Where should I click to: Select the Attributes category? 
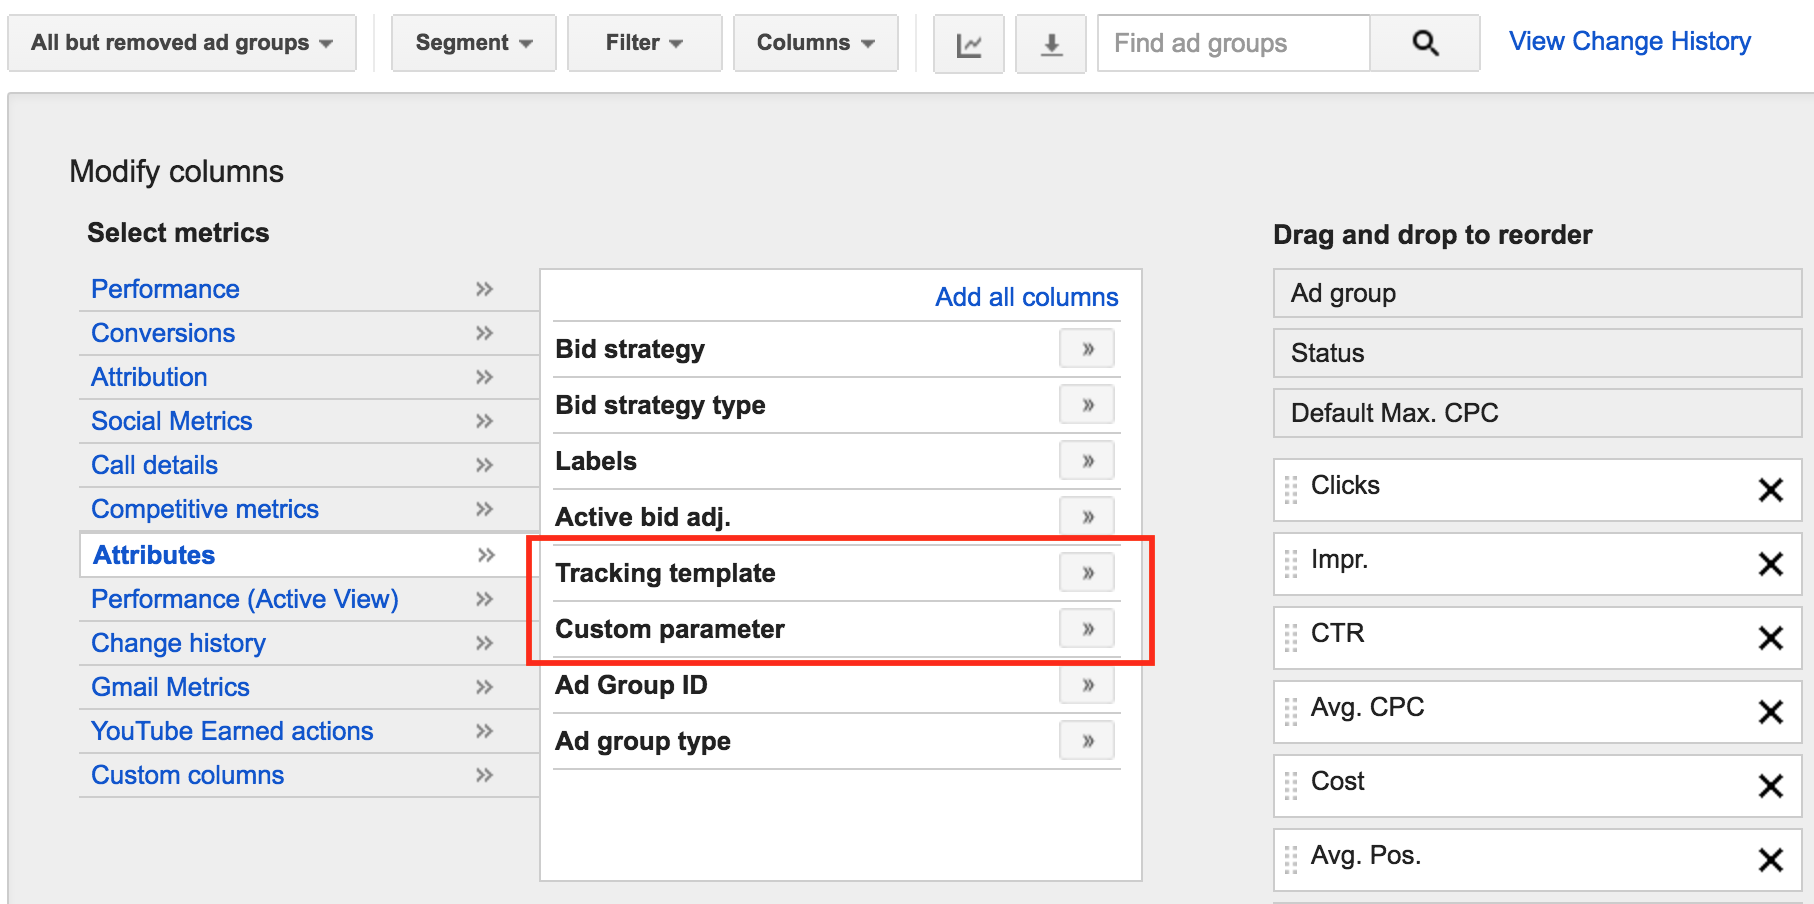[154, 555]
